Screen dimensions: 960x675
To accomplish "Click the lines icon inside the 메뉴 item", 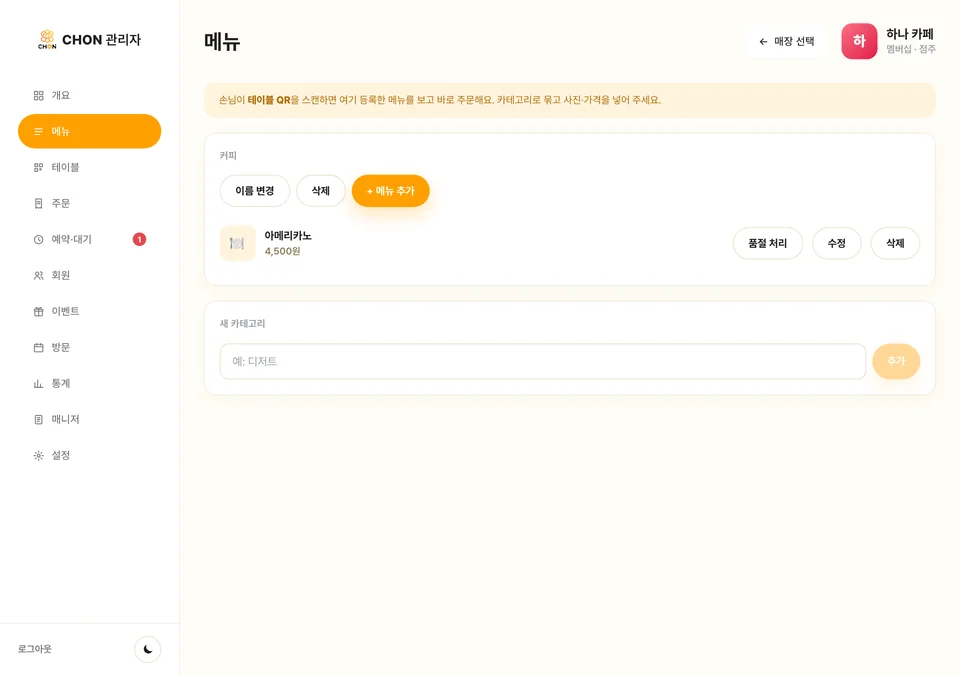I will point(39,132).
